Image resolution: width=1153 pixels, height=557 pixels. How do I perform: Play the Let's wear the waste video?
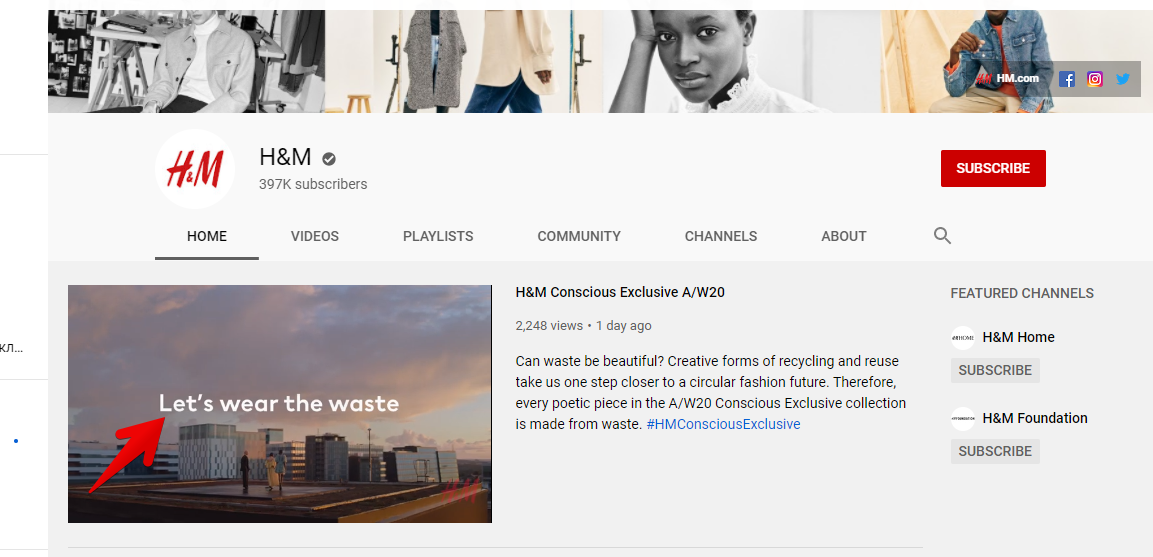[x=279, y=404]
